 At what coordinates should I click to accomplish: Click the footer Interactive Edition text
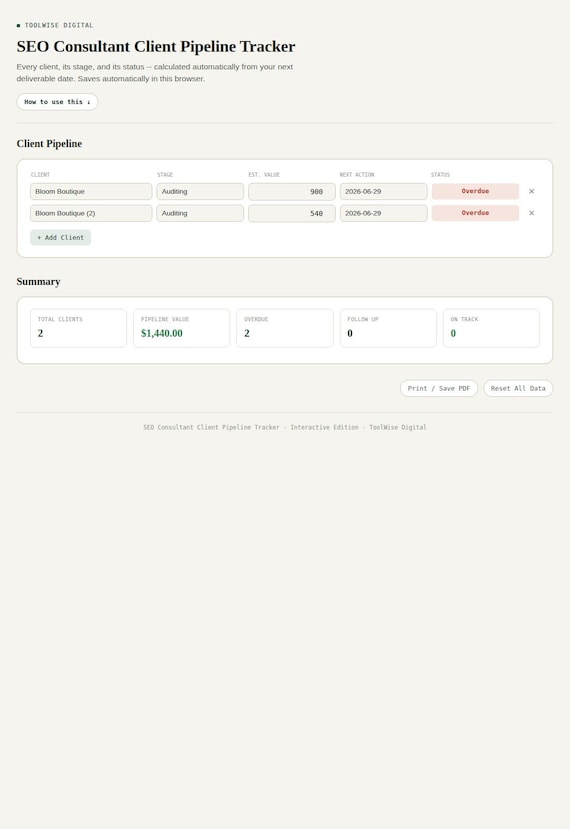[x=324, y=427]
